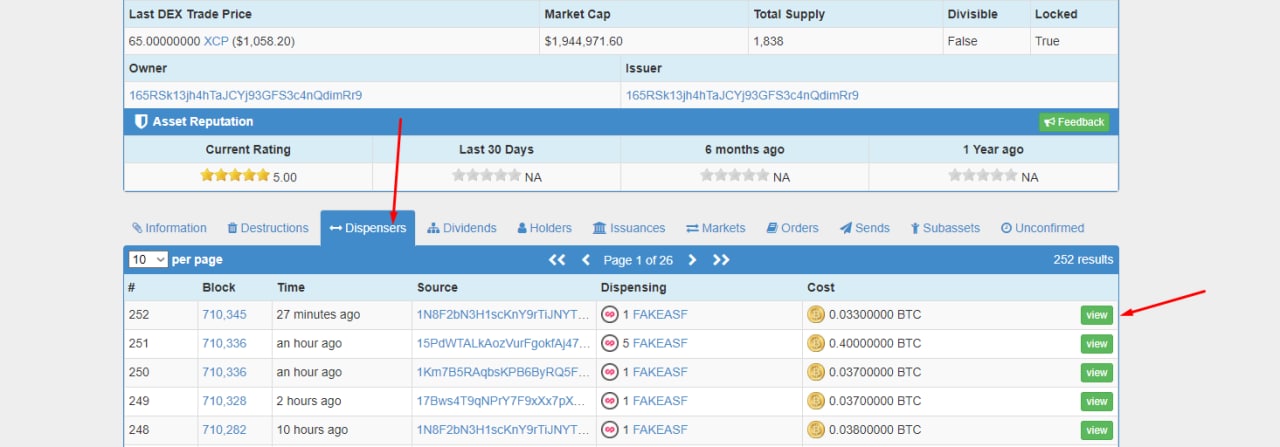Switch to the Holders tab
Image resolution: width=1280 pixels, height=447 pixels.
(x=544, y=228)
